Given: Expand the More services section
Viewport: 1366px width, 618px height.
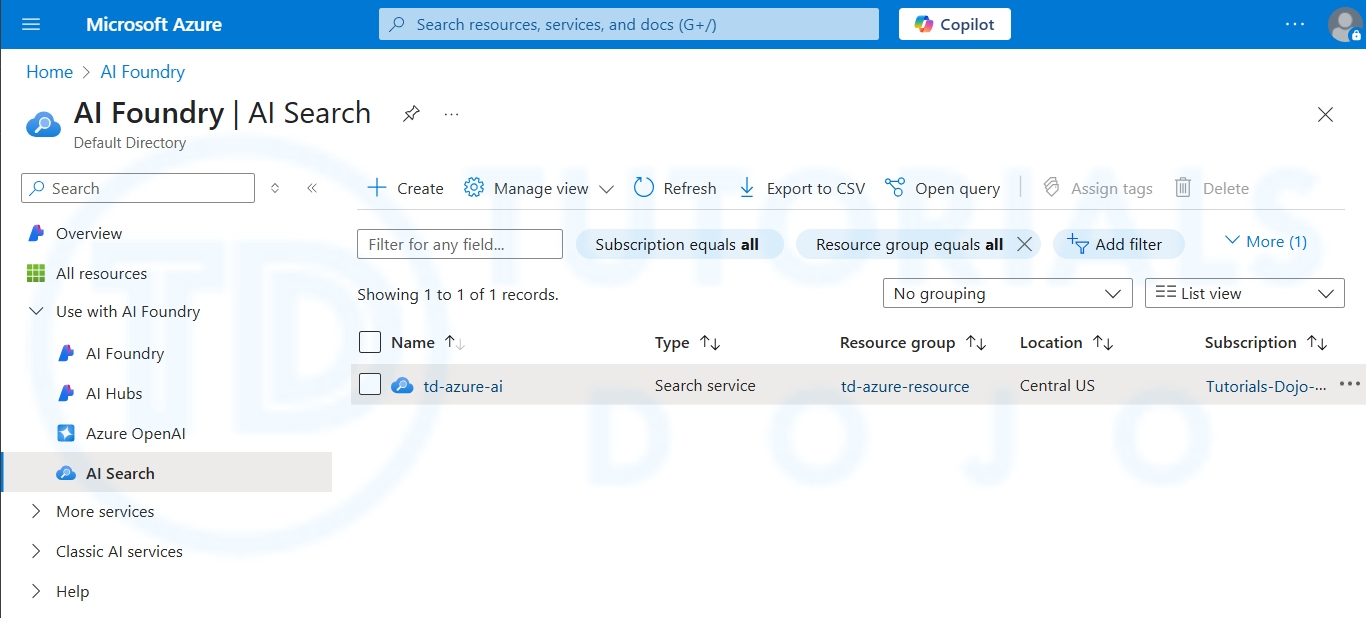Looking at the screenshot, I should [37, 511].
